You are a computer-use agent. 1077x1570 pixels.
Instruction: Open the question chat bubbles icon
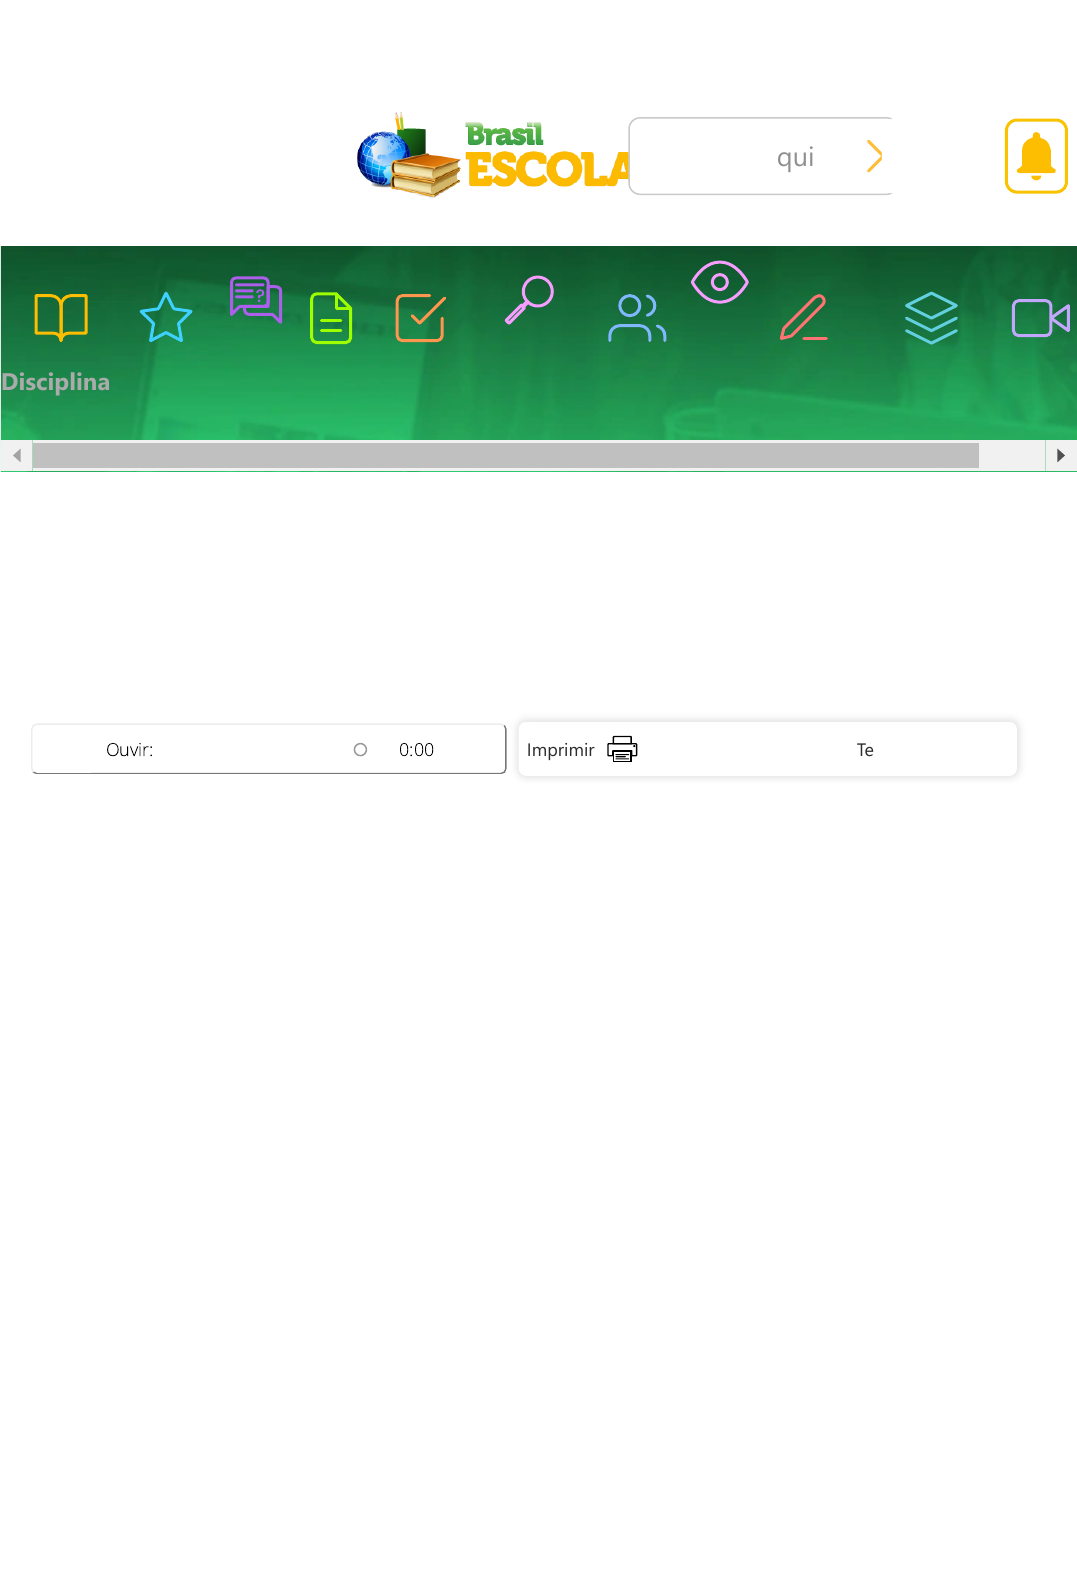pos(256,299)
